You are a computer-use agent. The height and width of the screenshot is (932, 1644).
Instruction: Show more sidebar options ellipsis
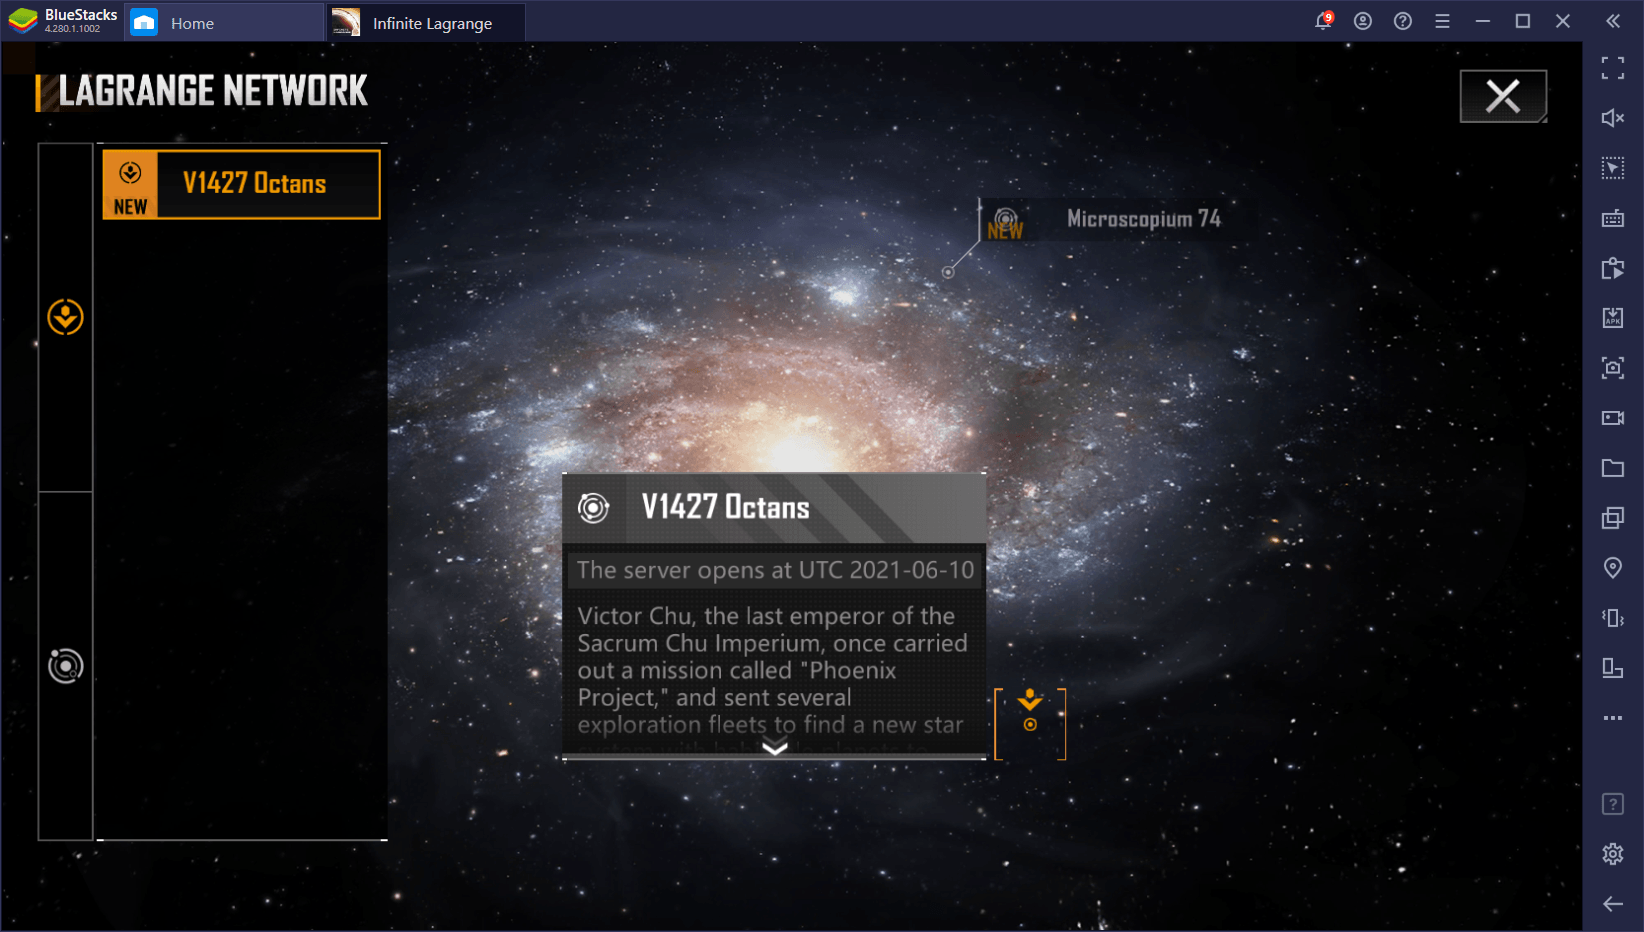[x=1613, y=718]
